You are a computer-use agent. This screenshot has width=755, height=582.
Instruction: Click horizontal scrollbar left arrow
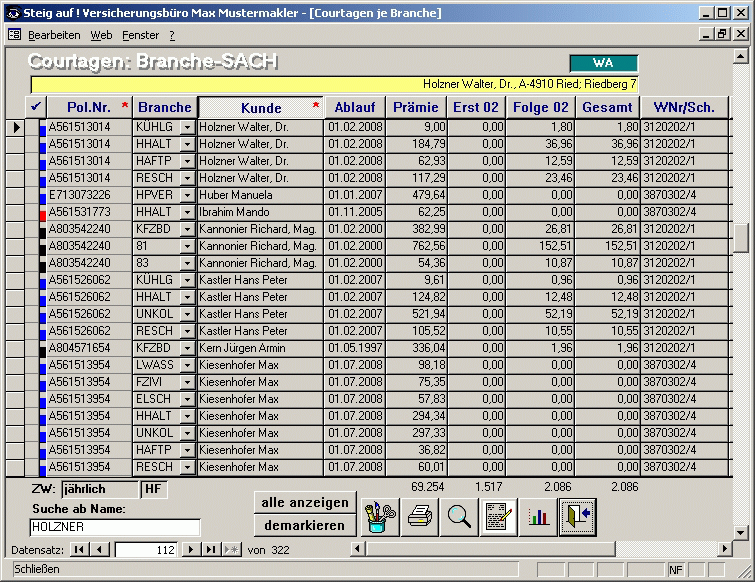pyautogui.click(x=357, y=549)
